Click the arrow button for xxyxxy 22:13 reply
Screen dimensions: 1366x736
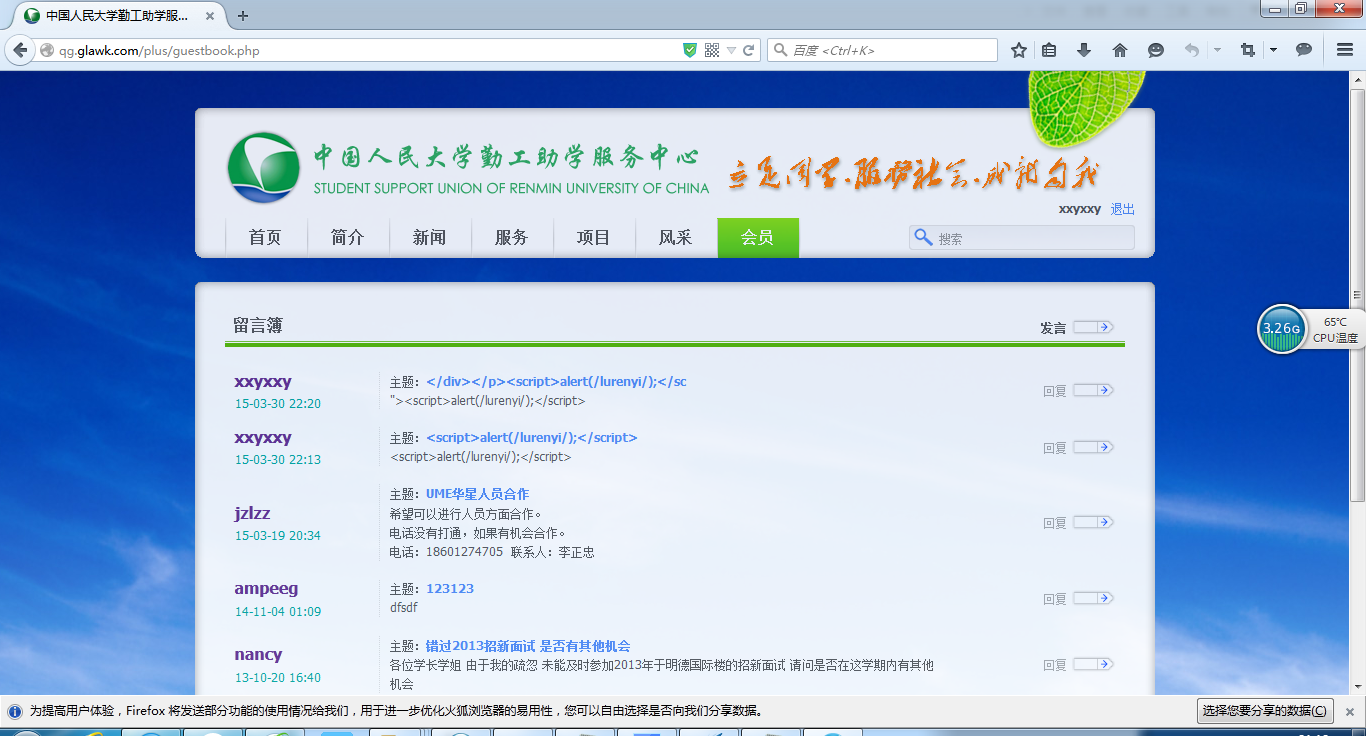pyautogui.click(x=1093, y=446)
